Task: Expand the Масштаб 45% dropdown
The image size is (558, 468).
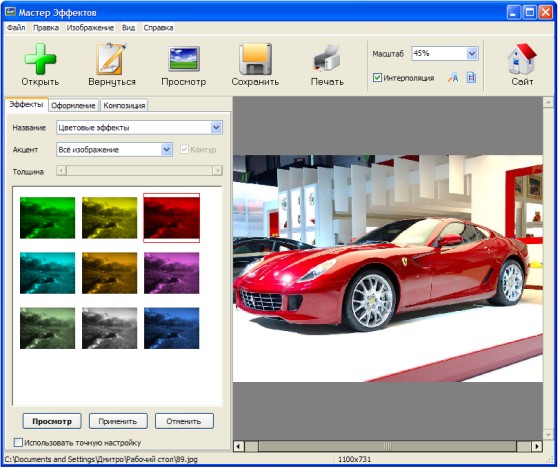Action: coord(472,54)
